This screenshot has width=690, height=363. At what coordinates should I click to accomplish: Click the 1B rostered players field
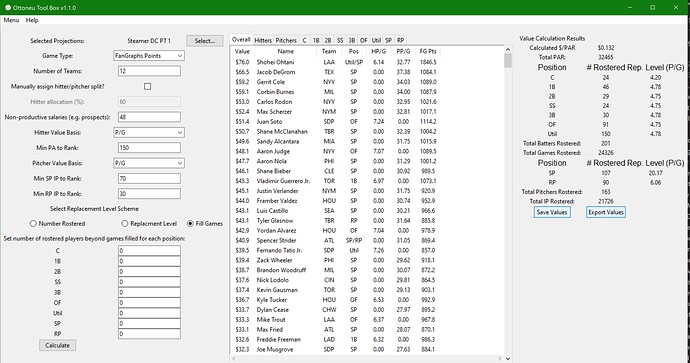click(149, 261)
